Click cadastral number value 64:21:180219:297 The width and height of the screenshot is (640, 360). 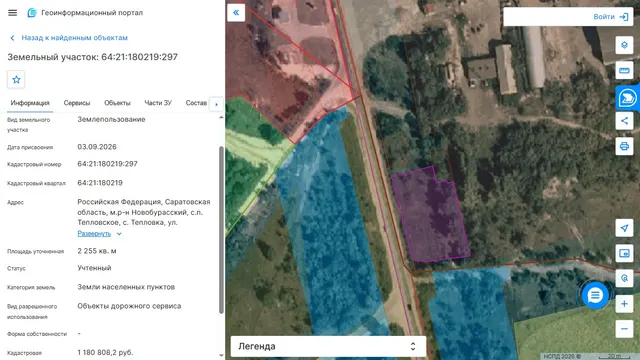(x=107, y=164)
